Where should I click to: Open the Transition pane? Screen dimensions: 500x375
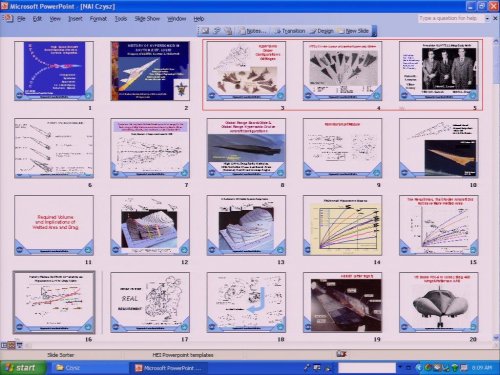pyautogui.click(x=289, y=31)
